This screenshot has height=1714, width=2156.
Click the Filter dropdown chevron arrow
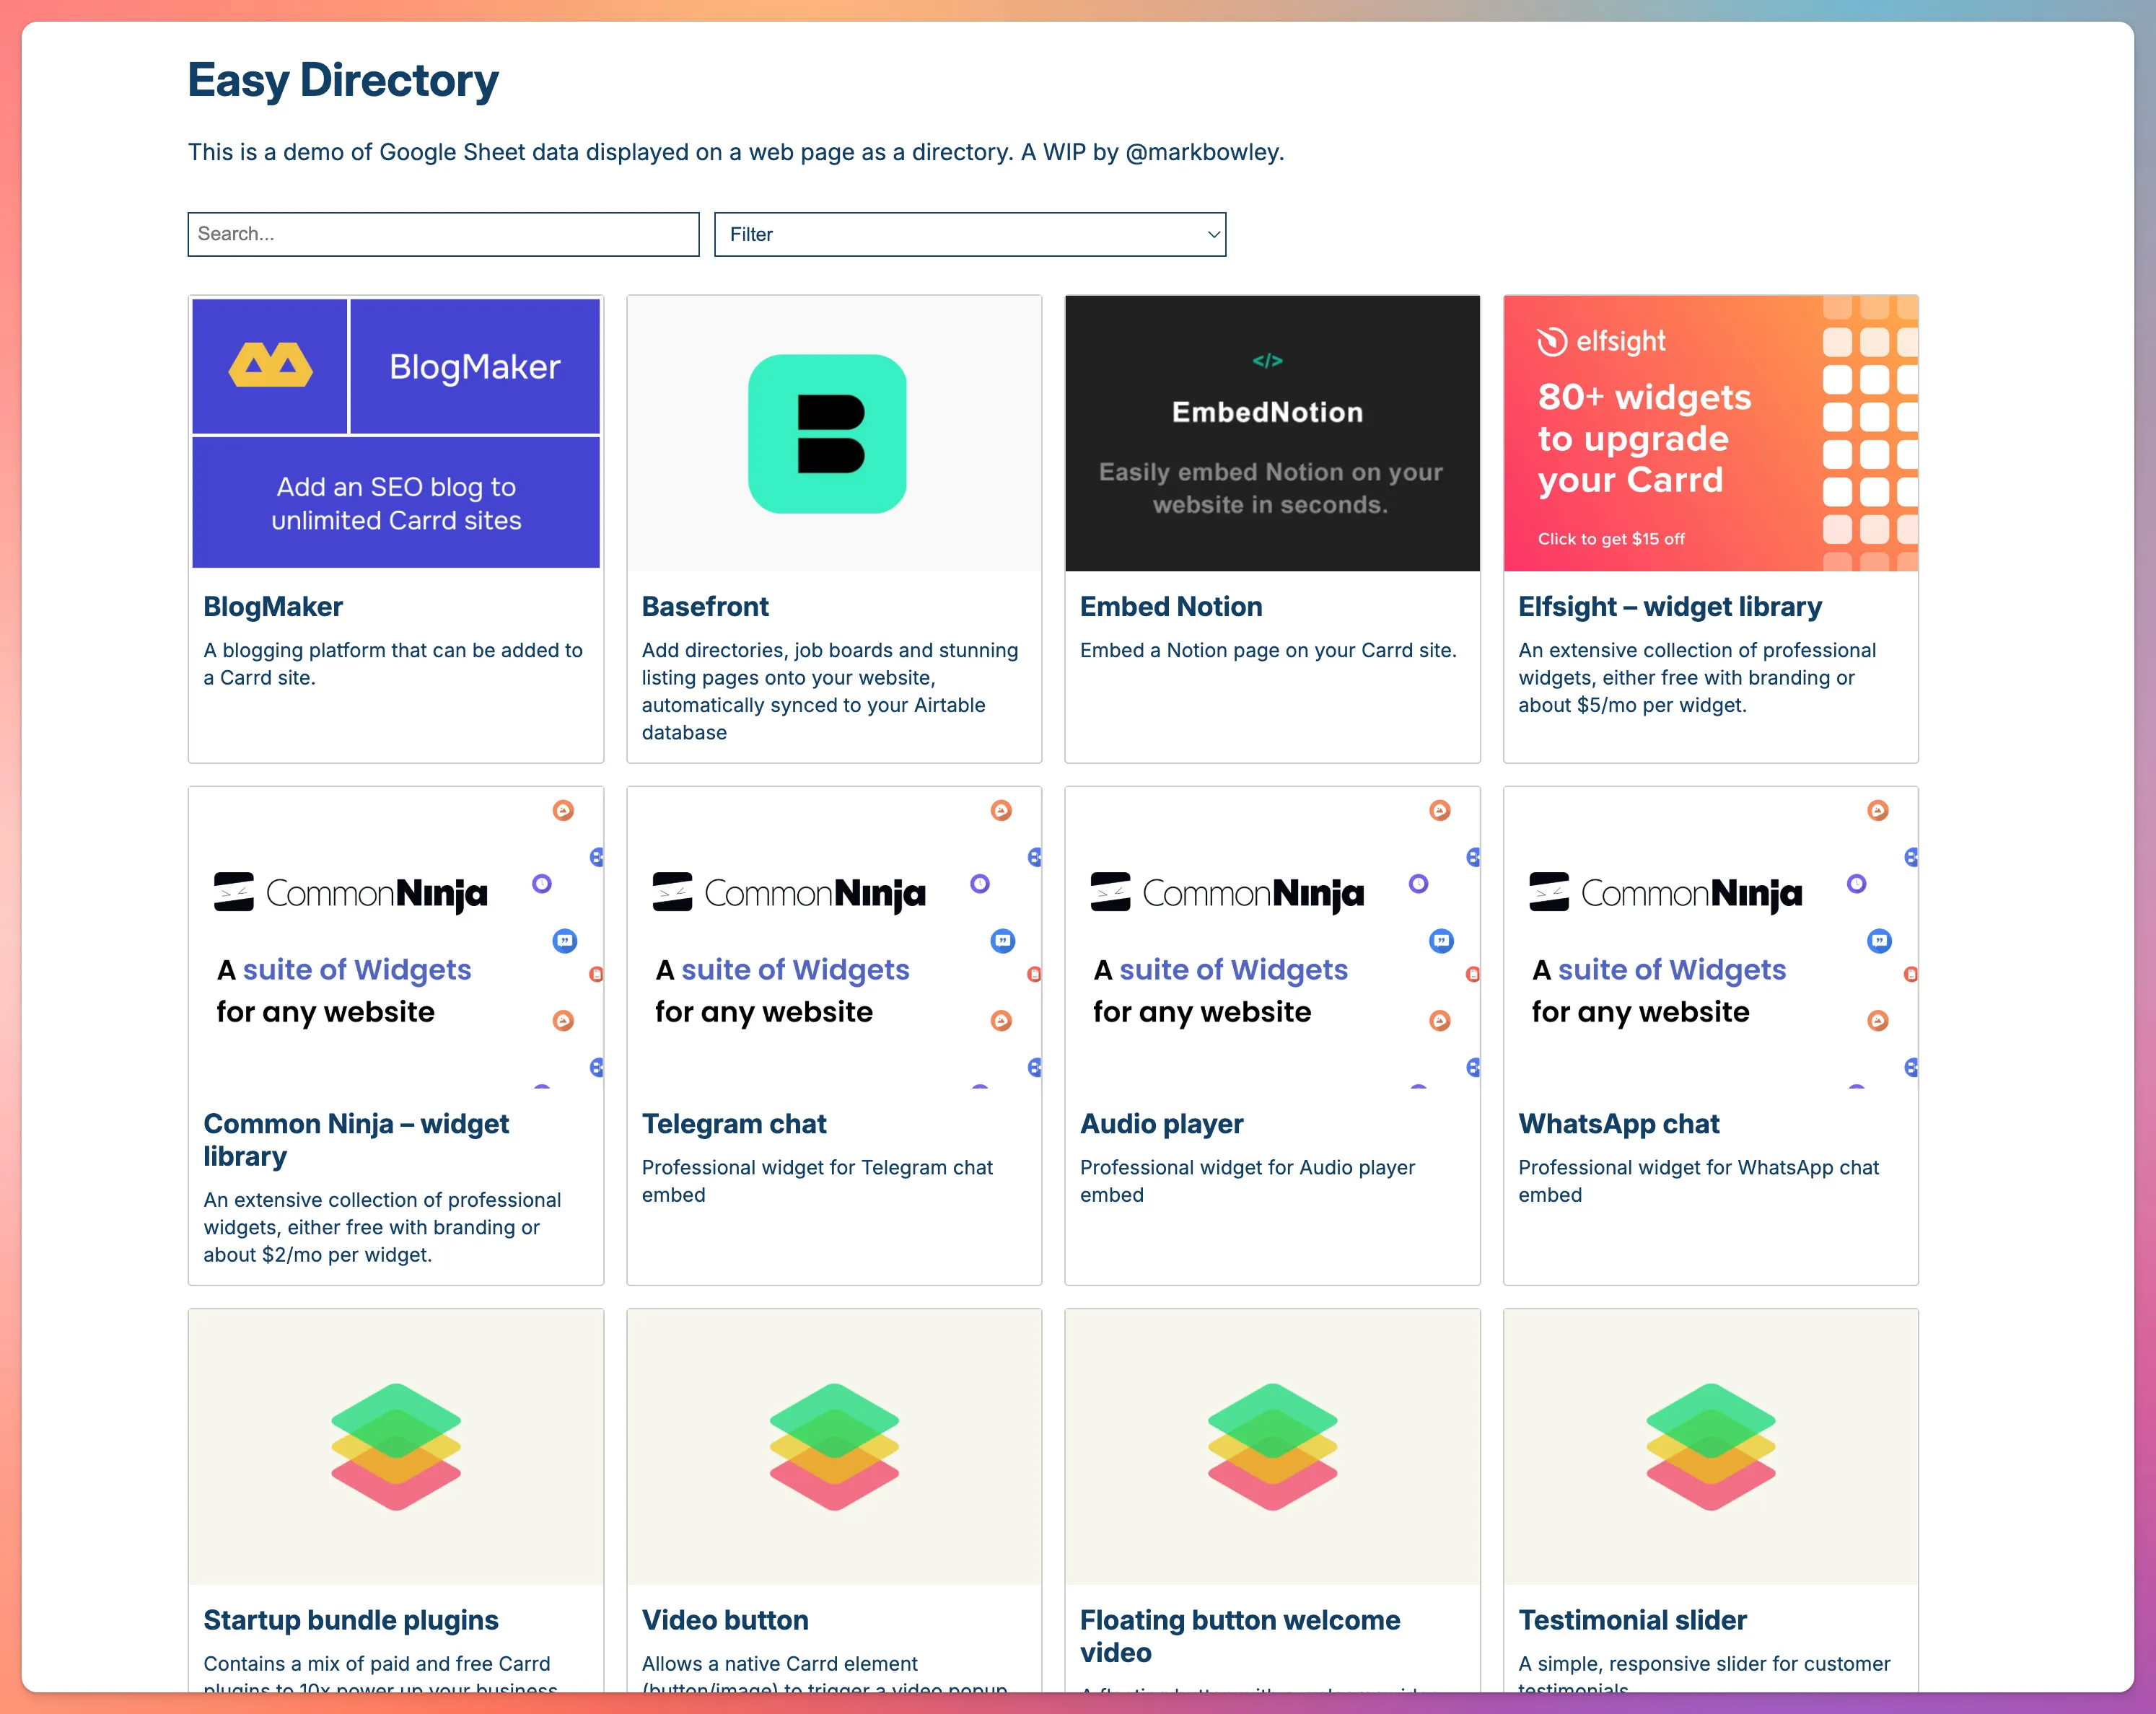pos(1213,234)
